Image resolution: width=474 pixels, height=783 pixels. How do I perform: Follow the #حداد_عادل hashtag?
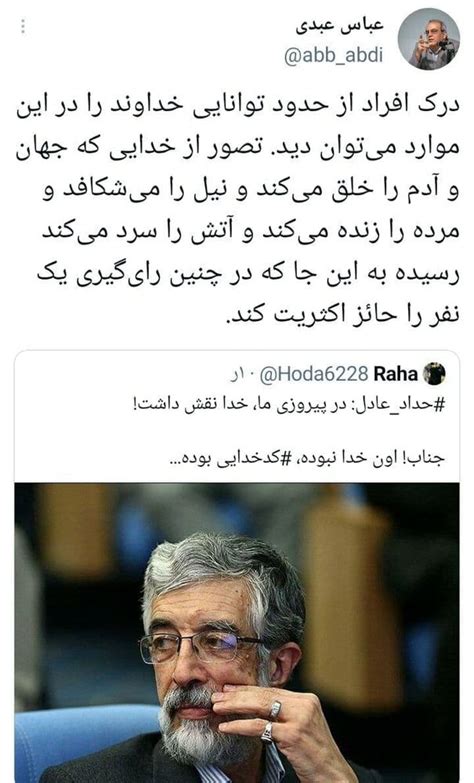[x=401, y=404]
